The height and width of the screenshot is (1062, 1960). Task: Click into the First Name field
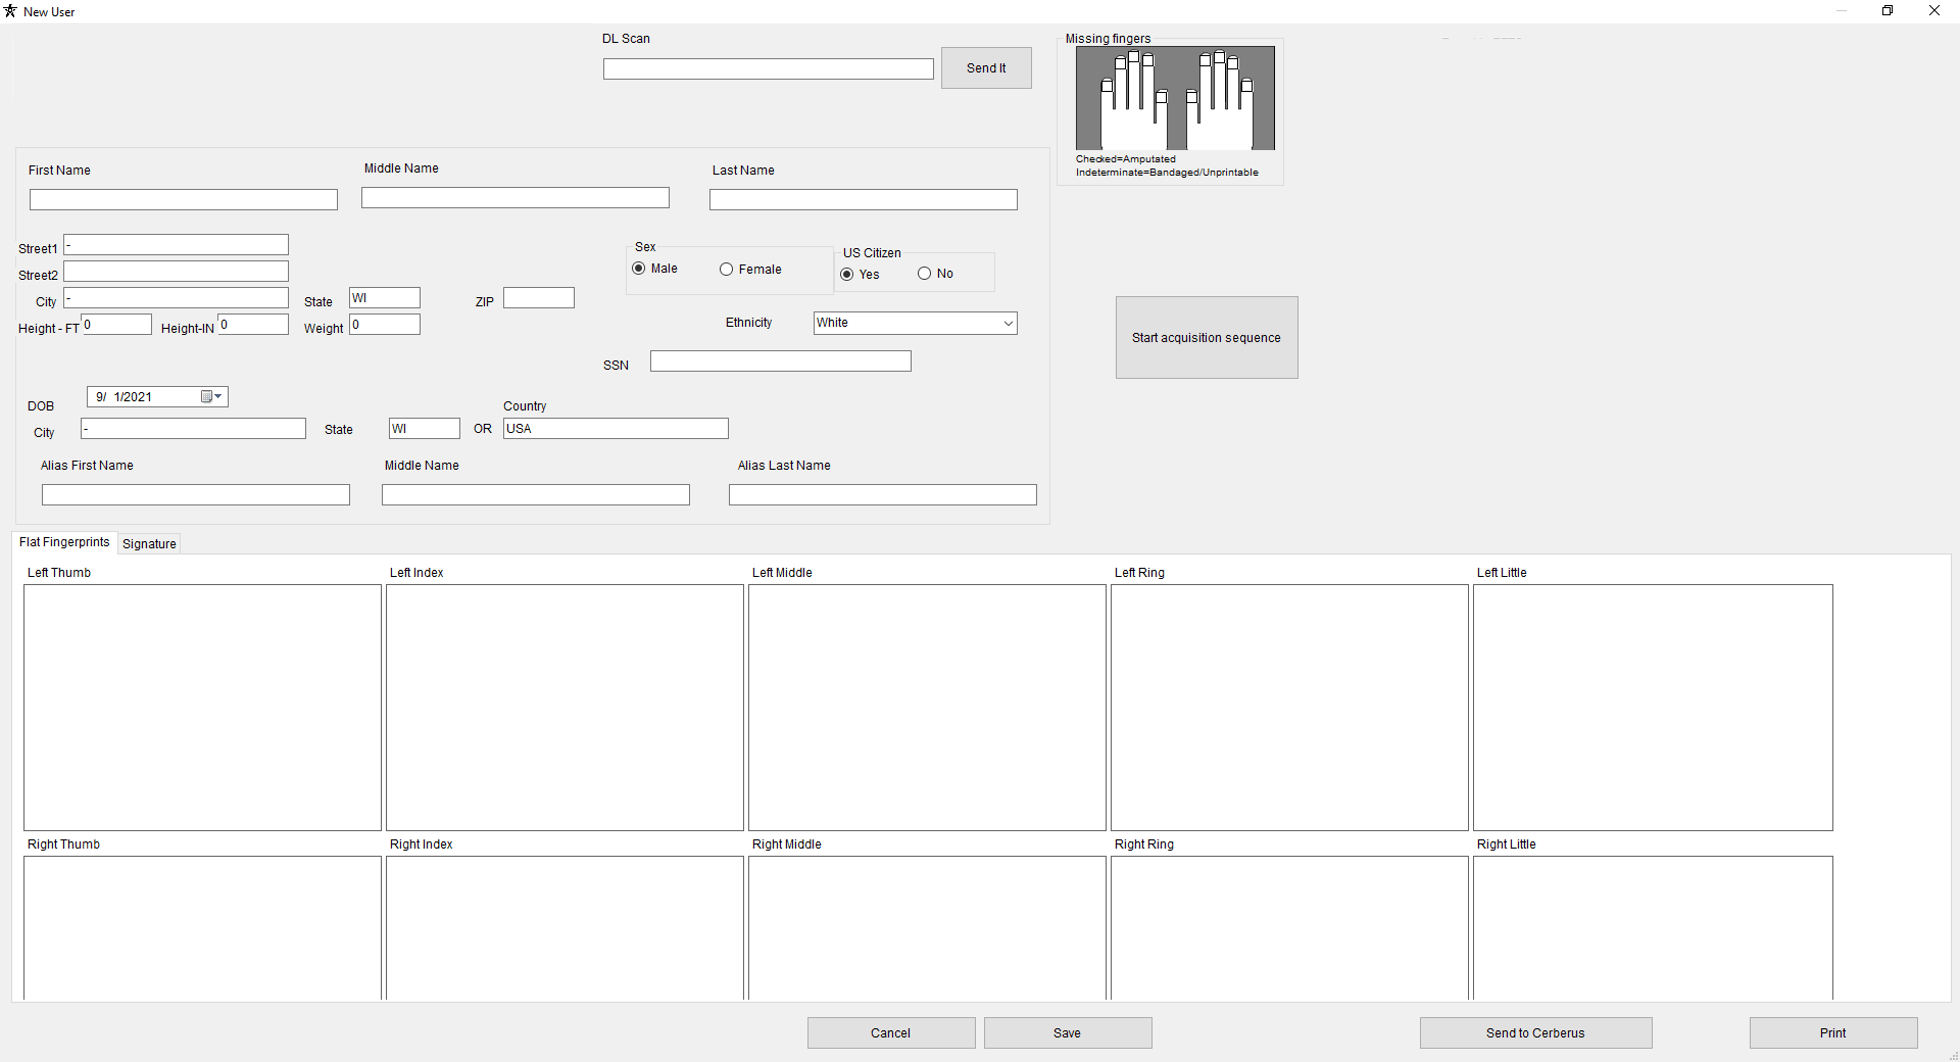coord(183,200)
